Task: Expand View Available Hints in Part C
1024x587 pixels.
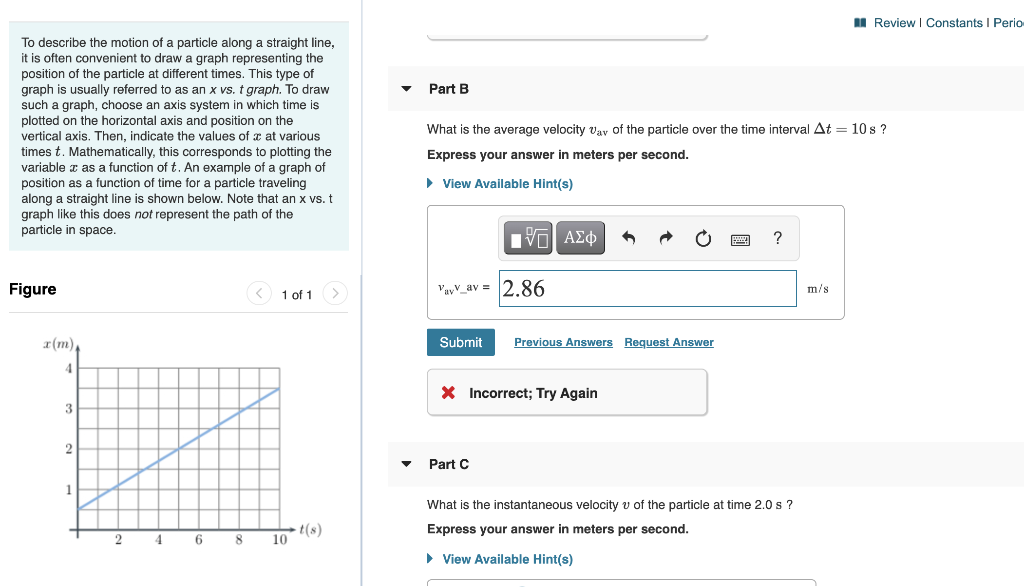Action: coord(509,559)
